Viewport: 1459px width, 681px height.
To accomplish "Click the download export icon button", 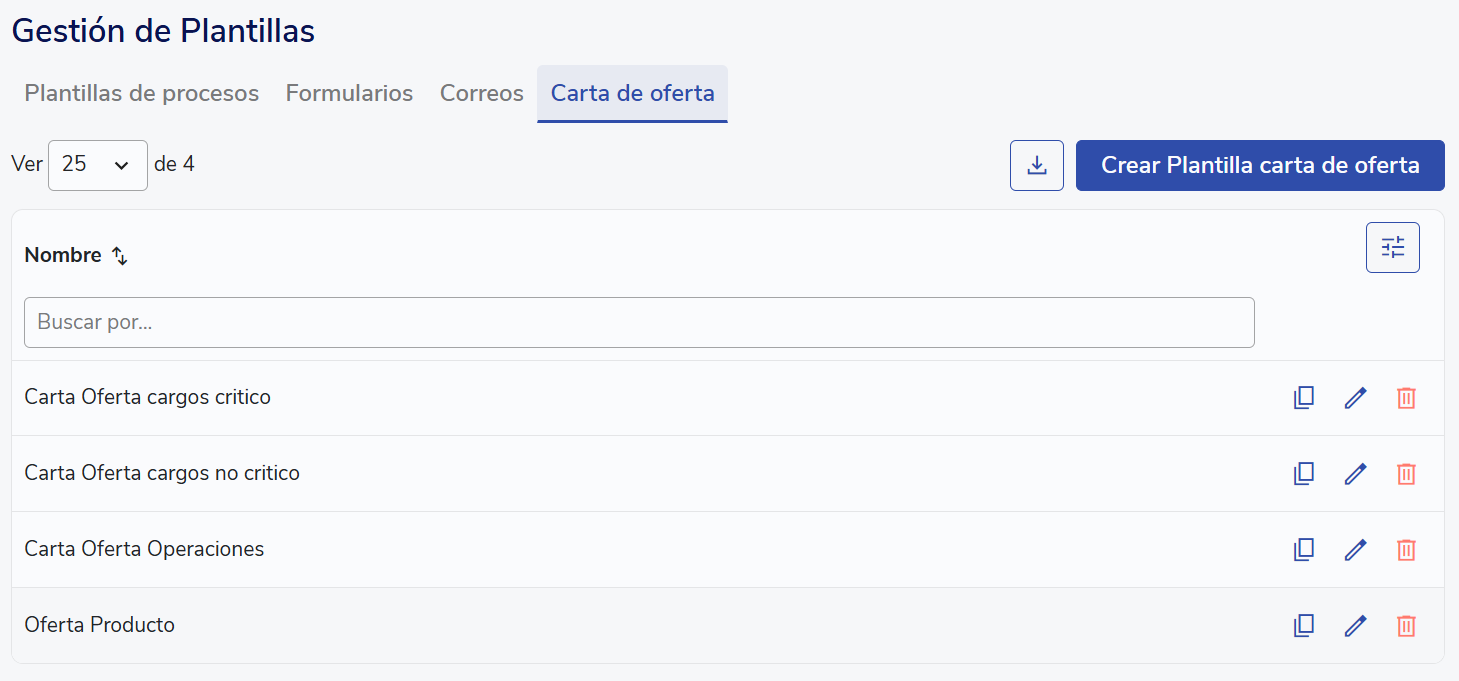I will (x=1037, y=165).
